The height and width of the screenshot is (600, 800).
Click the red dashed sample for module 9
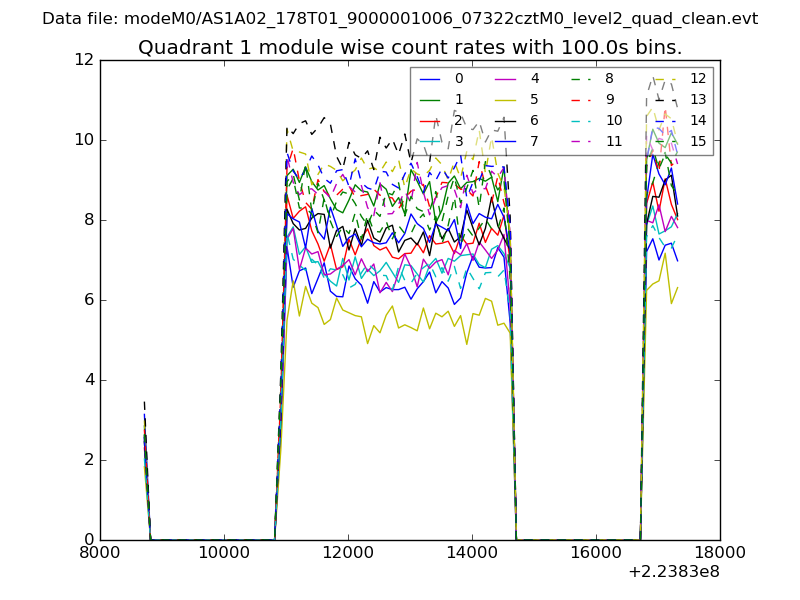click(583, 99)
